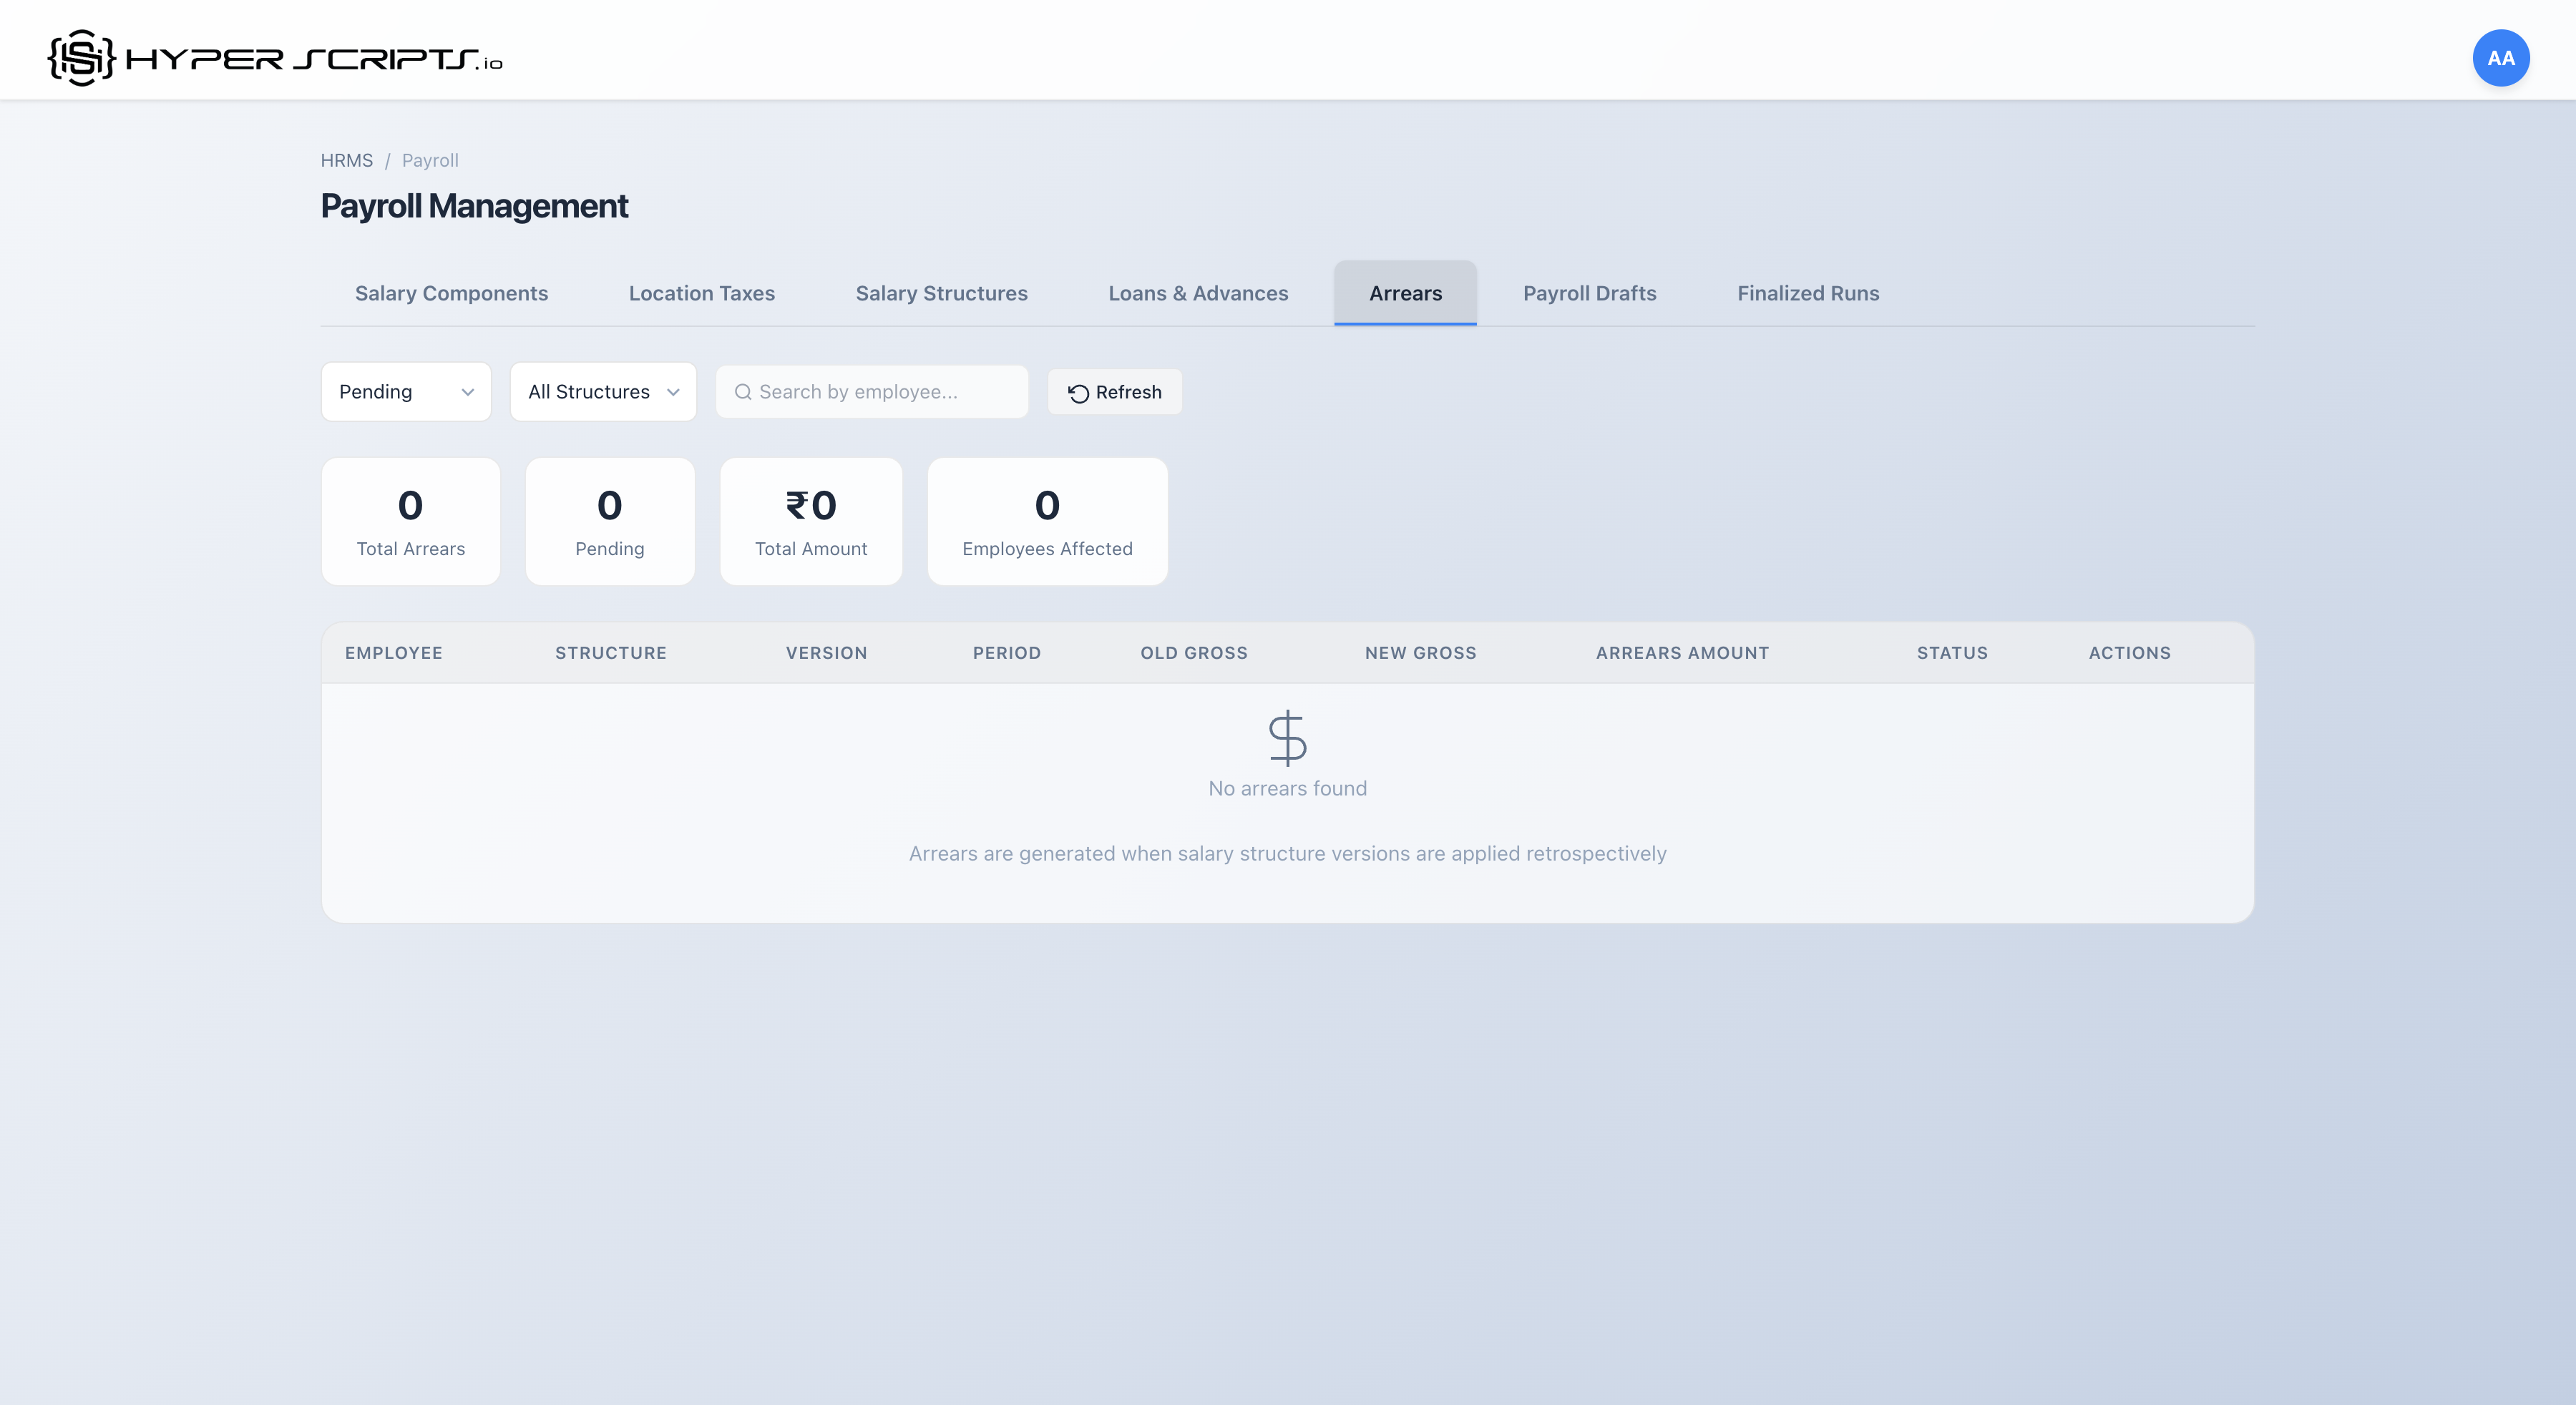
Task: Click the search magnifier icon
Action: 743,392
